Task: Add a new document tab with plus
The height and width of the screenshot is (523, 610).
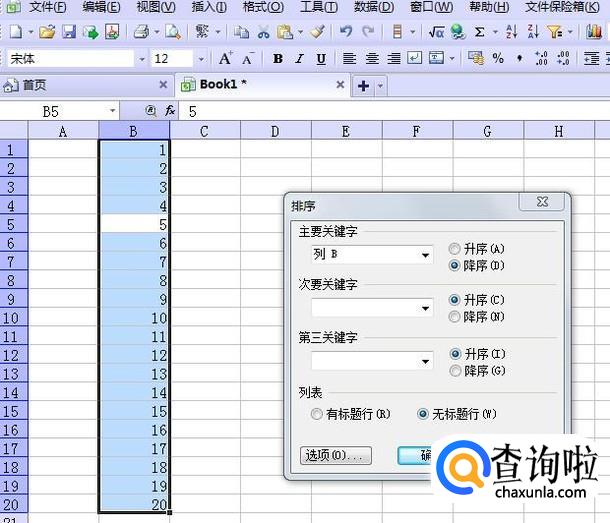Action: (363, 86)
